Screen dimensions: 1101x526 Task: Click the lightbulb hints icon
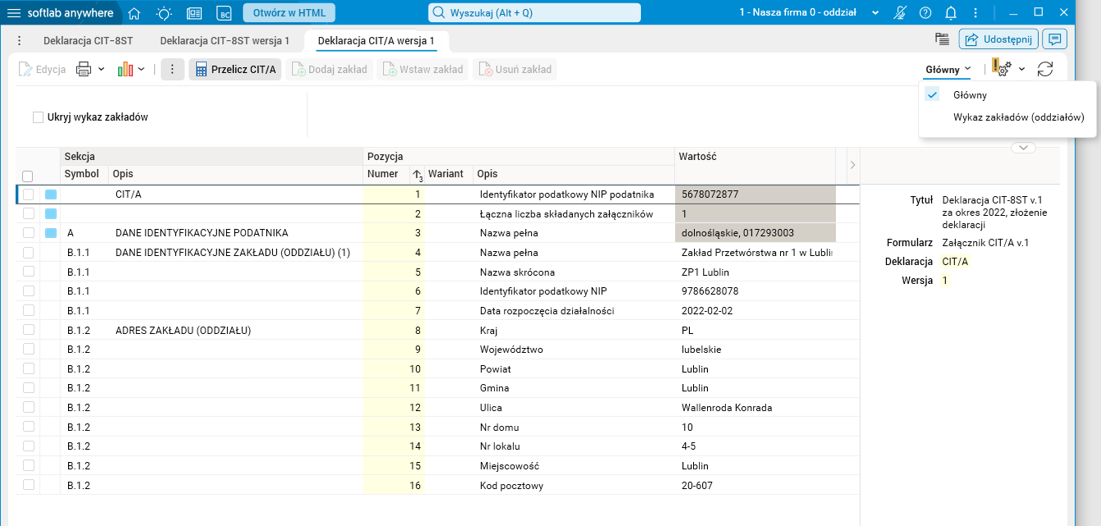point(164,13)
